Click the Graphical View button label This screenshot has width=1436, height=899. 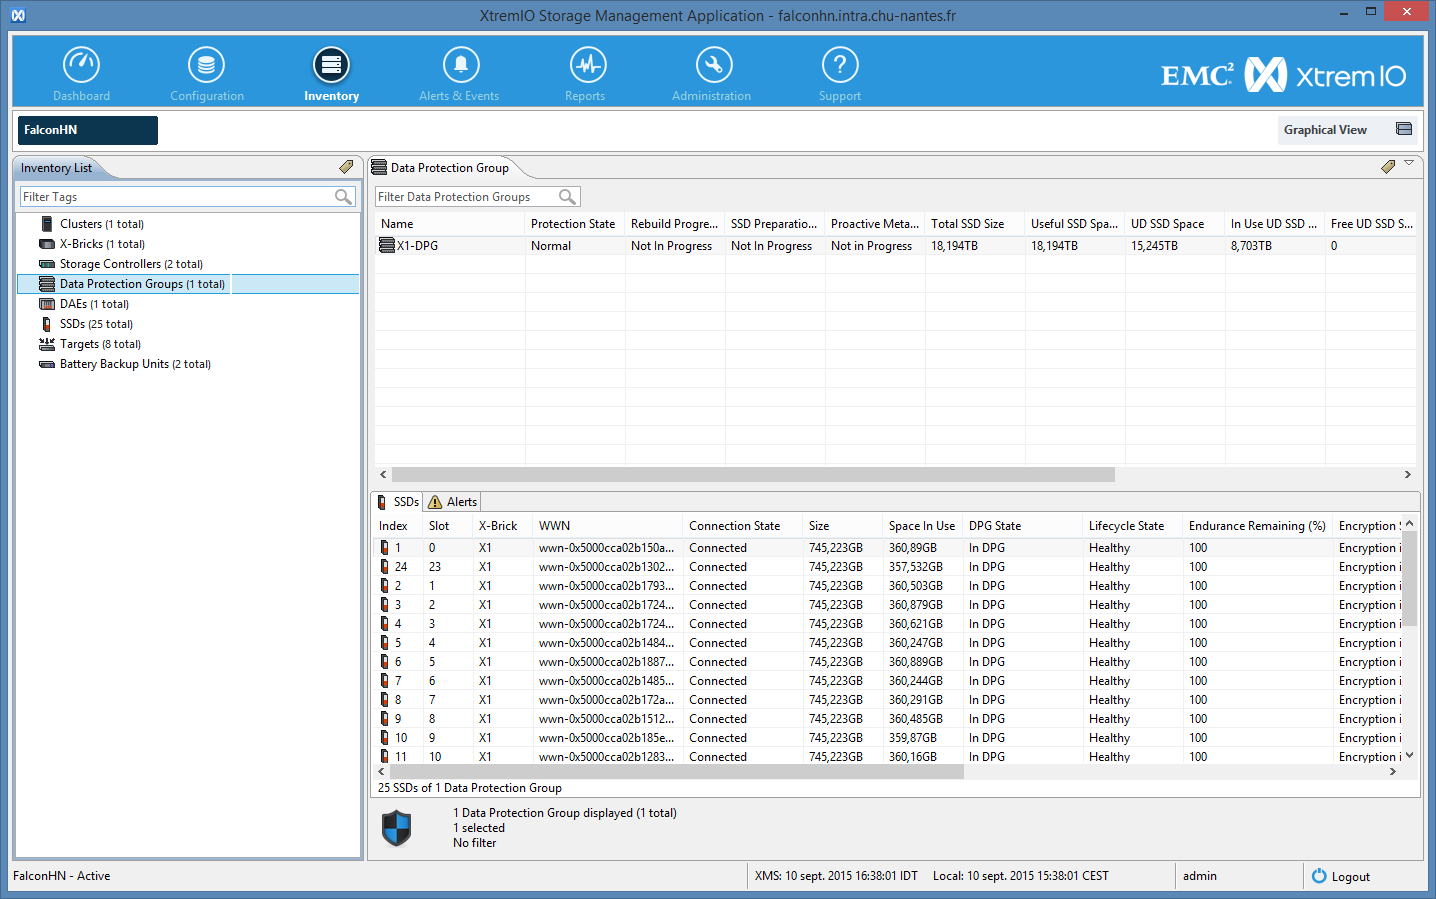[1325, 130]
